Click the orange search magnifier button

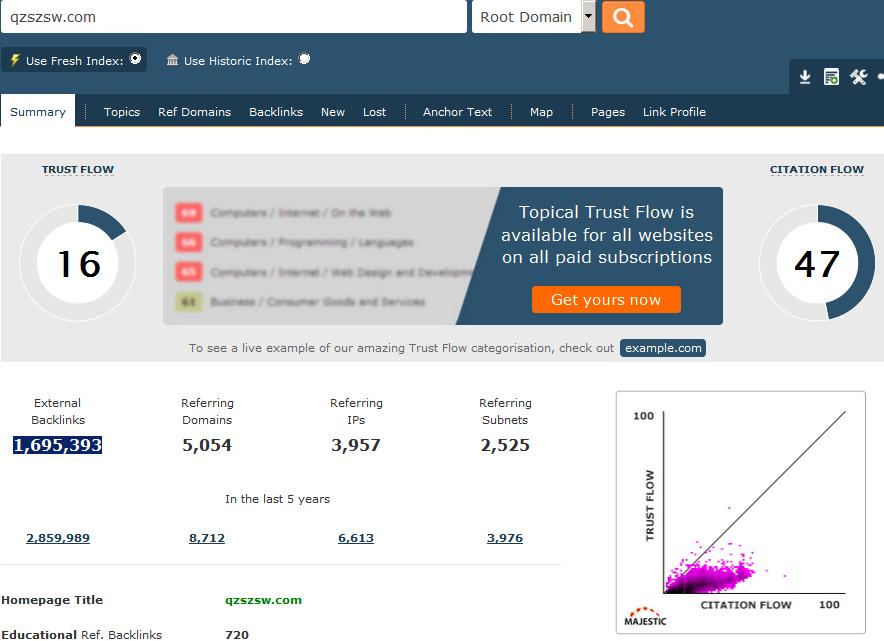[623, 17]
